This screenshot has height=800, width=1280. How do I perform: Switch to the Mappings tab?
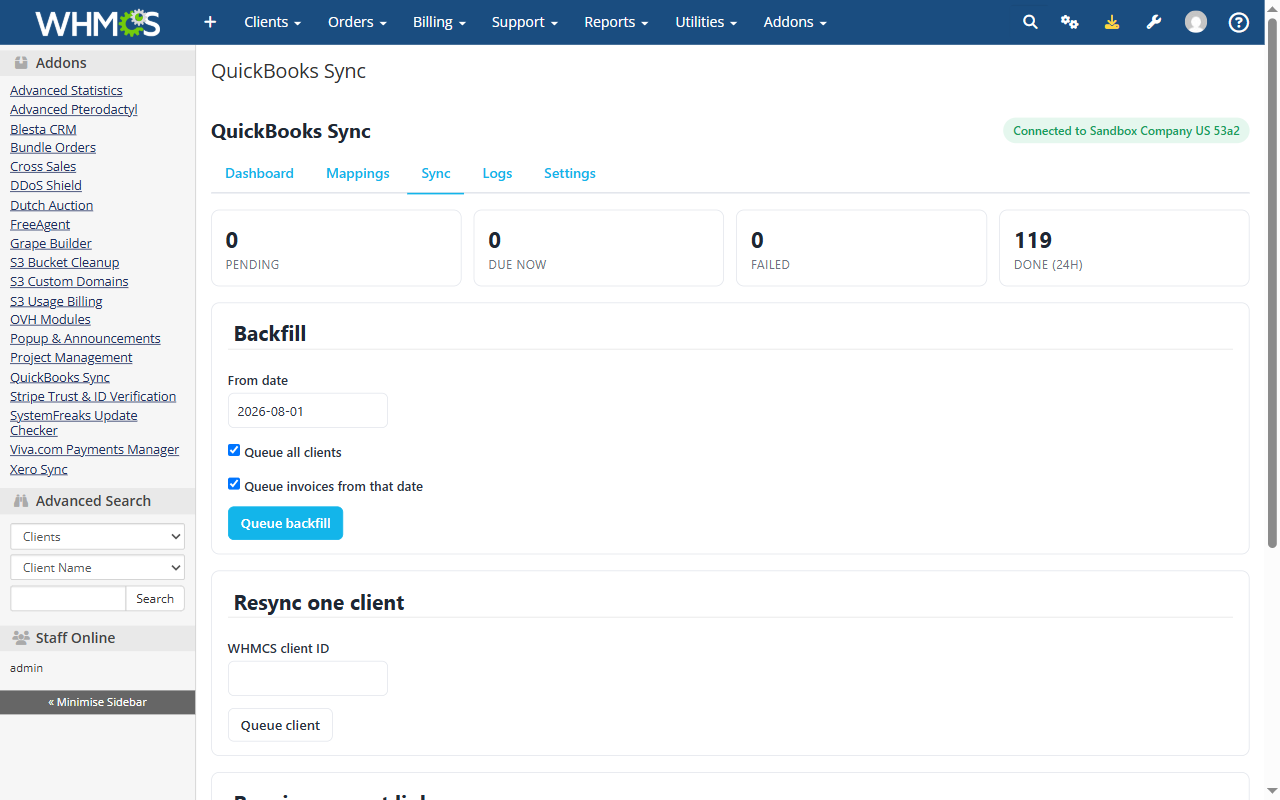358,173
